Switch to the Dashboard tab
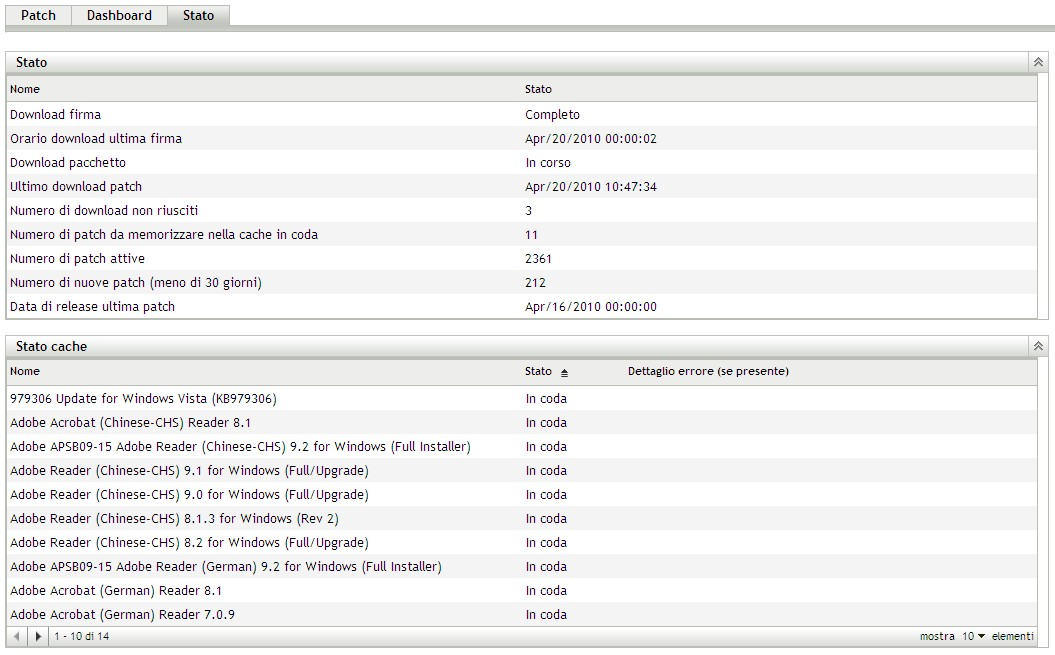This screenshot has height=655, width=1055. coord(119,15)
